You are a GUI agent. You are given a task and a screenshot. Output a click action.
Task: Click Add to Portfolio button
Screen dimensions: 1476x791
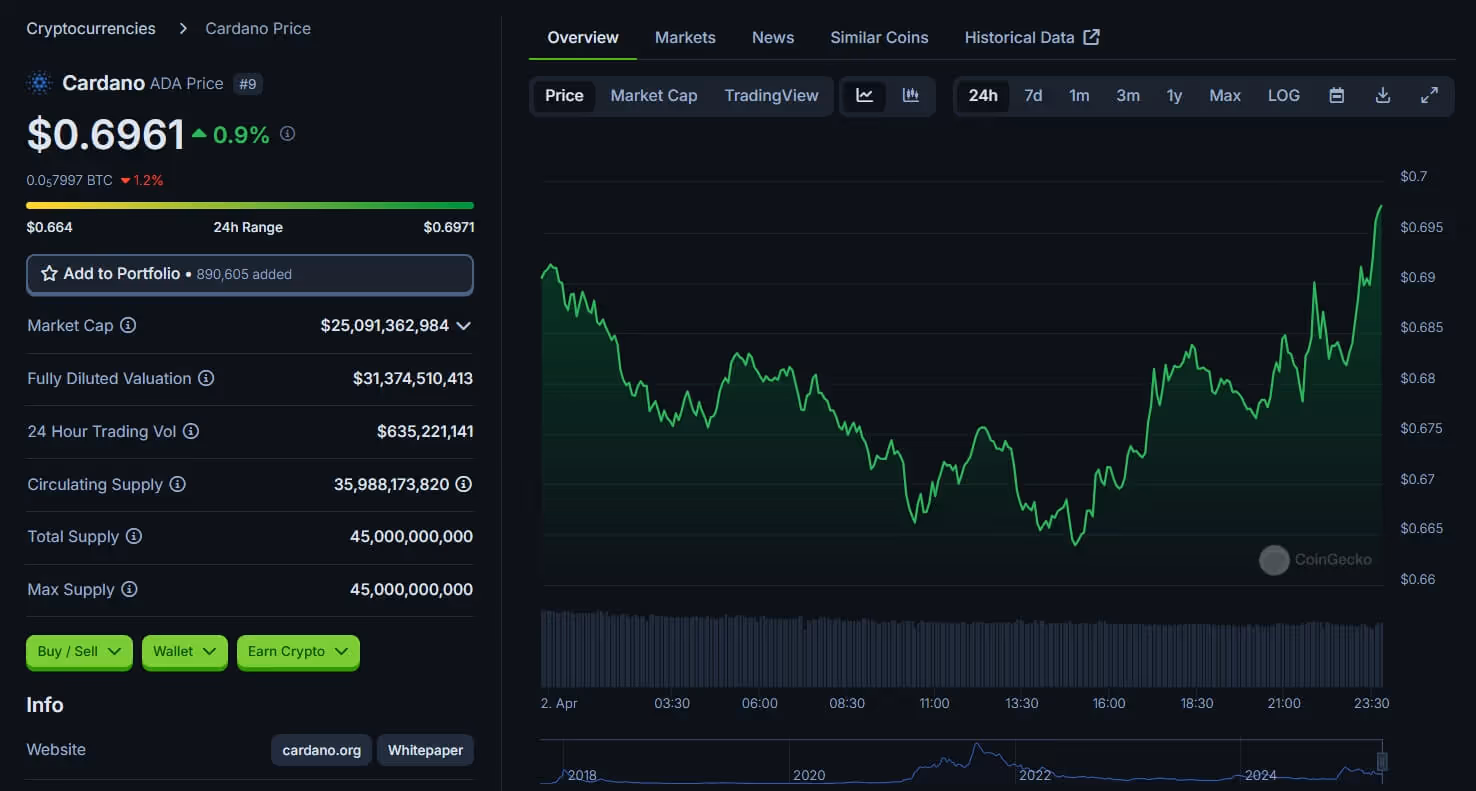[x=250, y=274]
